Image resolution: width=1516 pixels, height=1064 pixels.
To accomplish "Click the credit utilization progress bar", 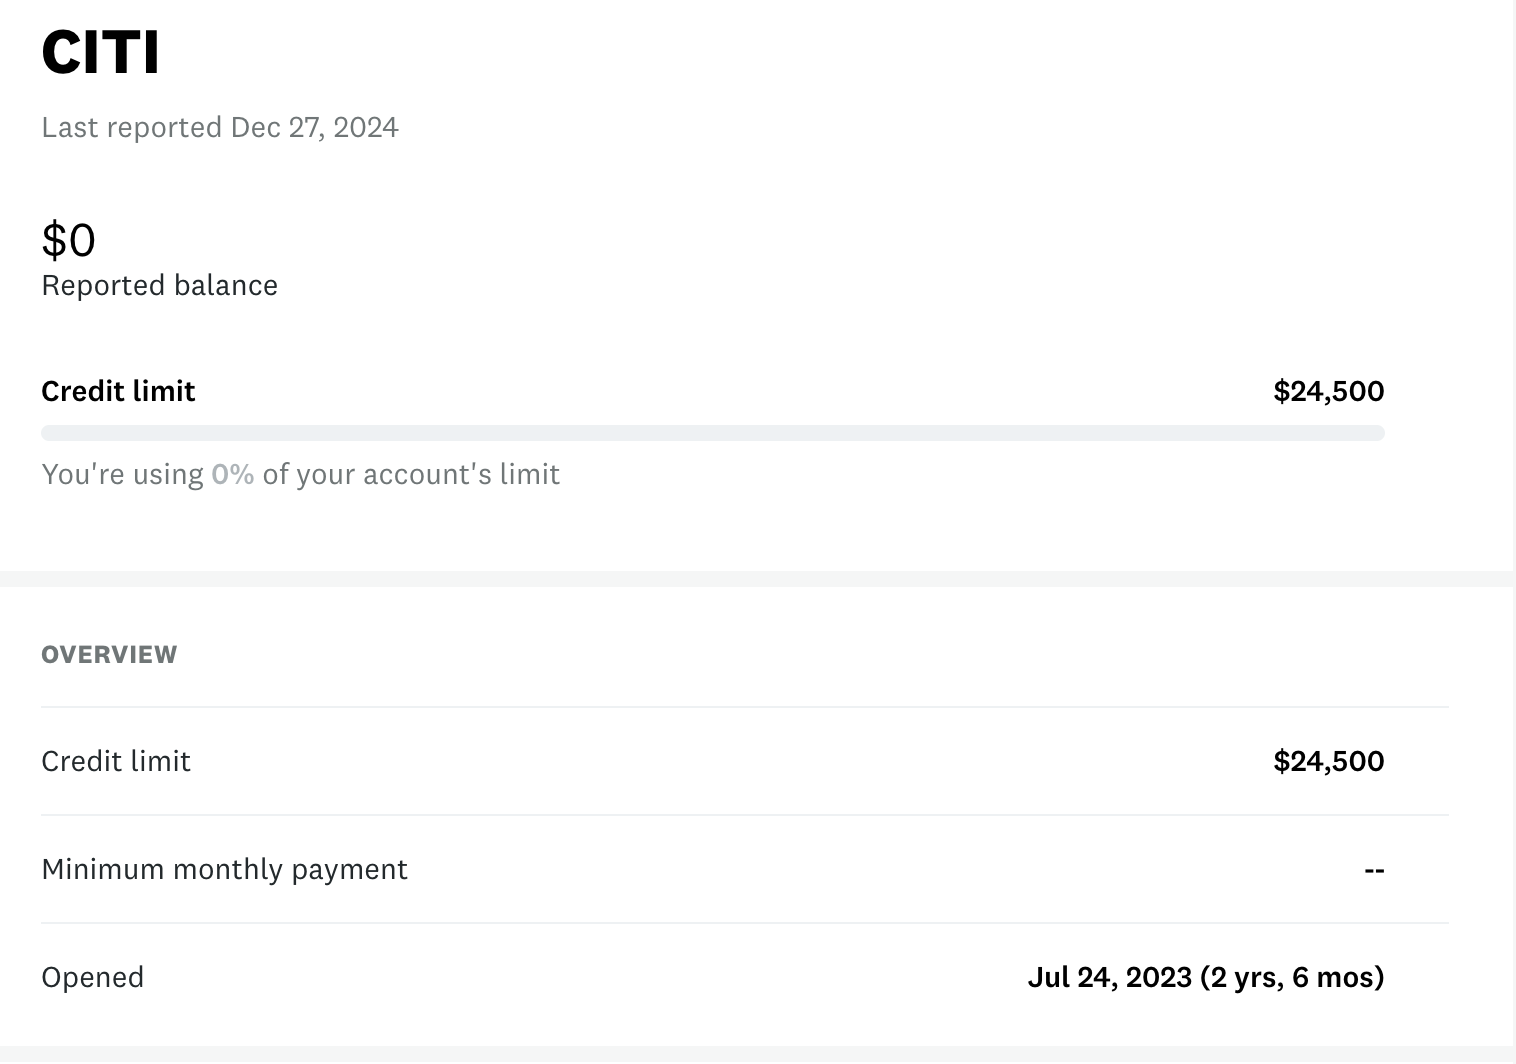I will pos(712,432).
